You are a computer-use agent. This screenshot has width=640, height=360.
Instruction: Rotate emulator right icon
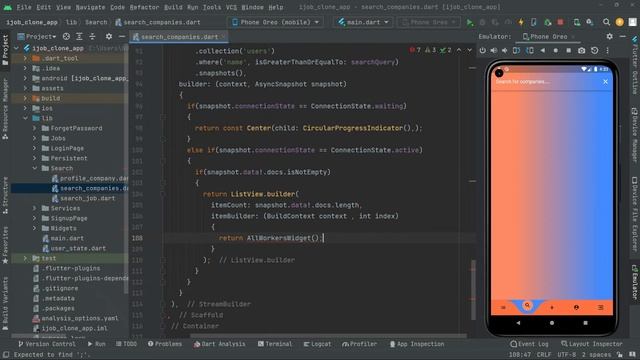pos(530,50)
